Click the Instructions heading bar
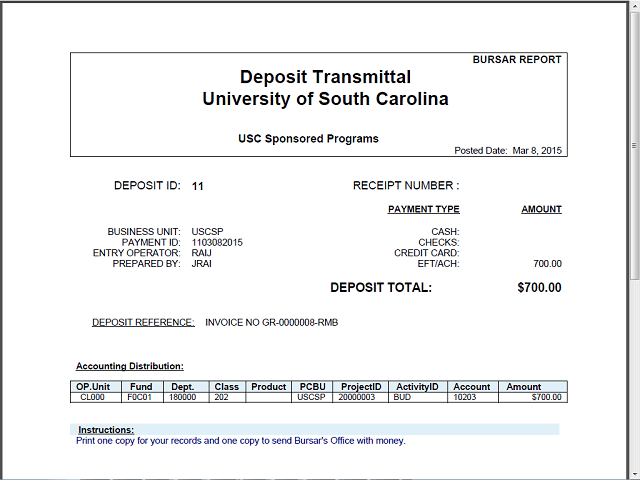The width and height of the screenshot is (640, 480). 315,429
